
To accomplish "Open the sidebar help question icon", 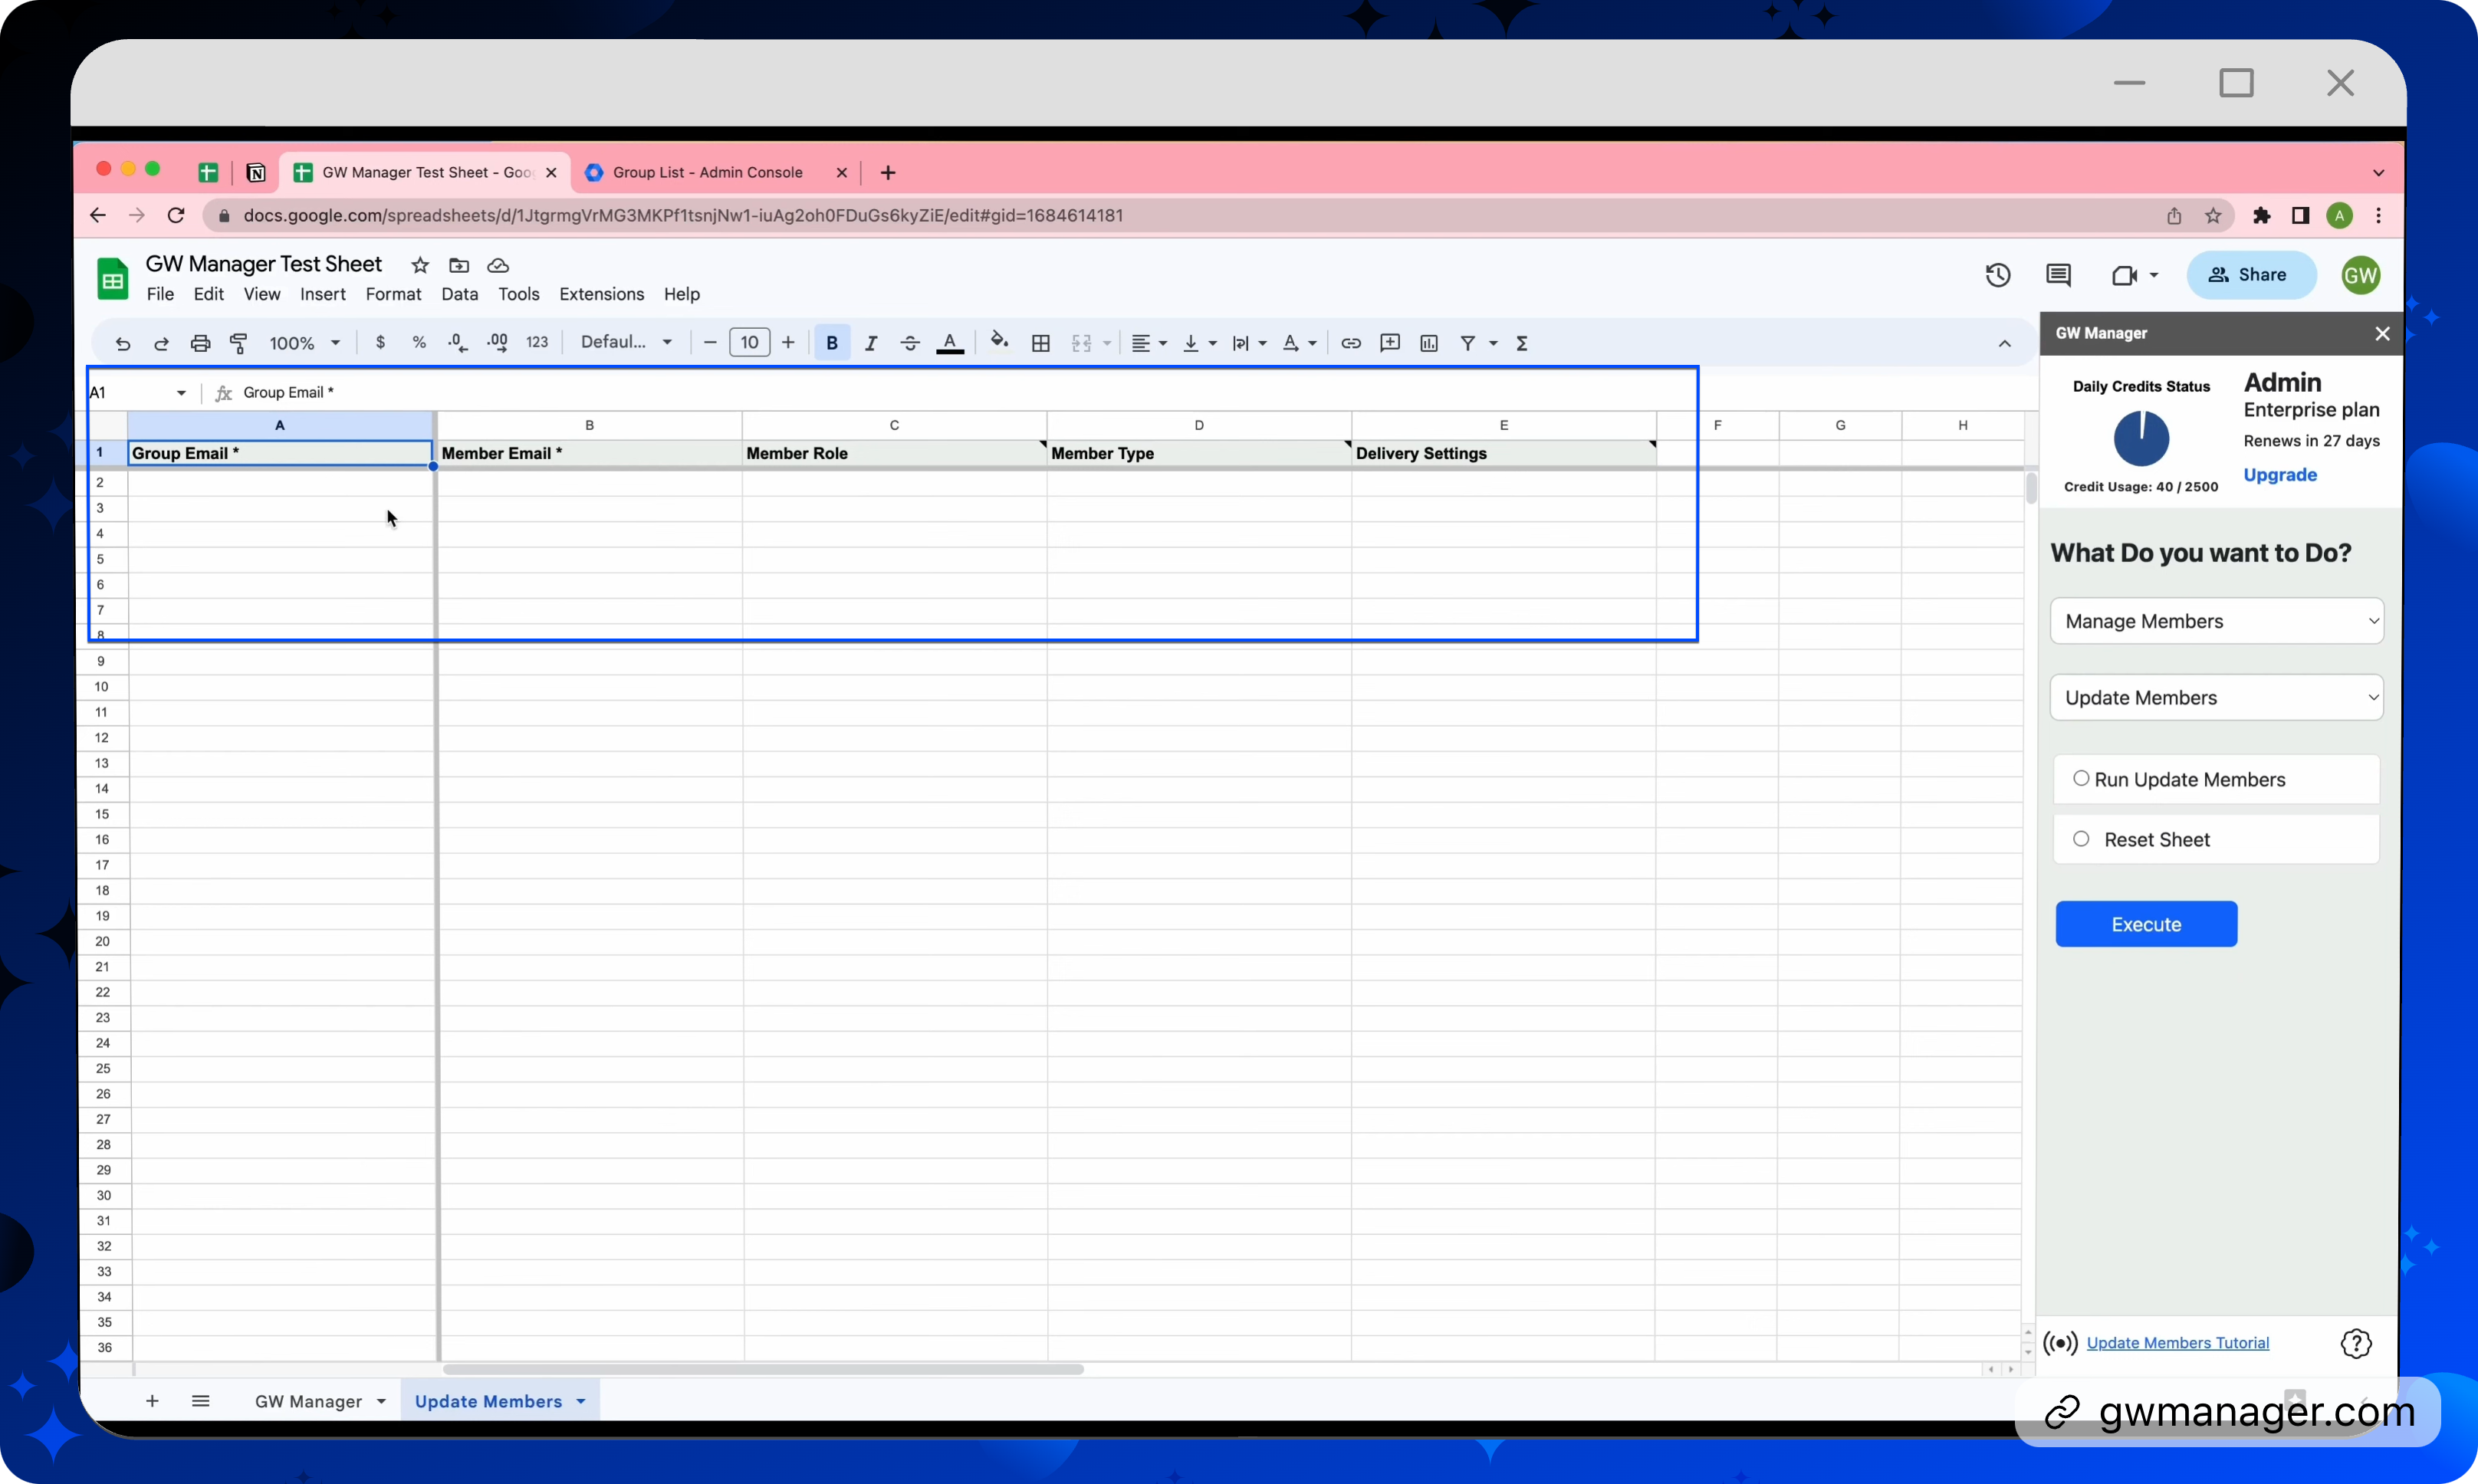I will coord(2355,1343).
